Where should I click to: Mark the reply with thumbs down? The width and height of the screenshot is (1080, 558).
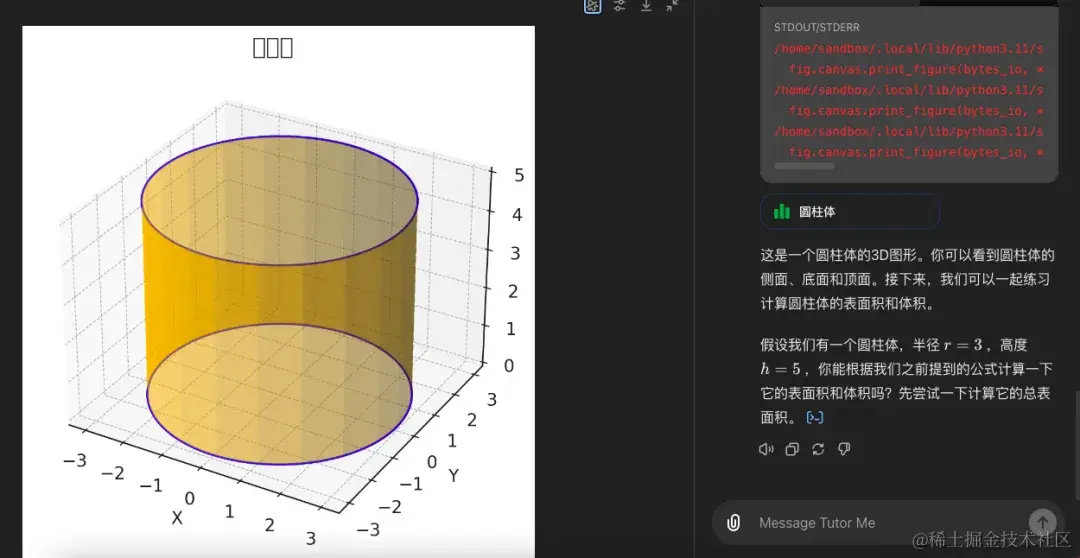click(844, 449)
